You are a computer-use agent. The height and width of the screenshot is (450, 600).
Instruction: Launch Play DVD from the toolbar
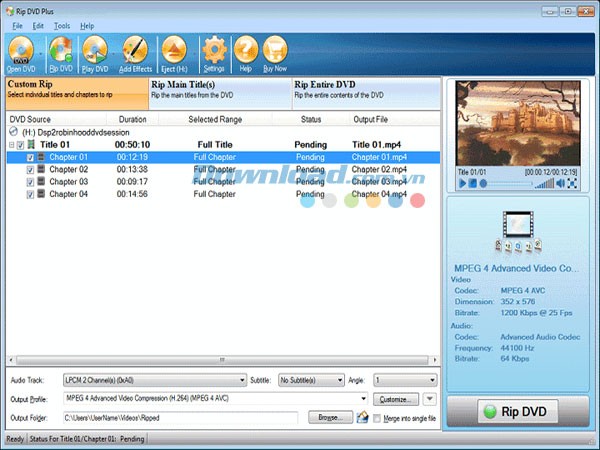[95, 50]
